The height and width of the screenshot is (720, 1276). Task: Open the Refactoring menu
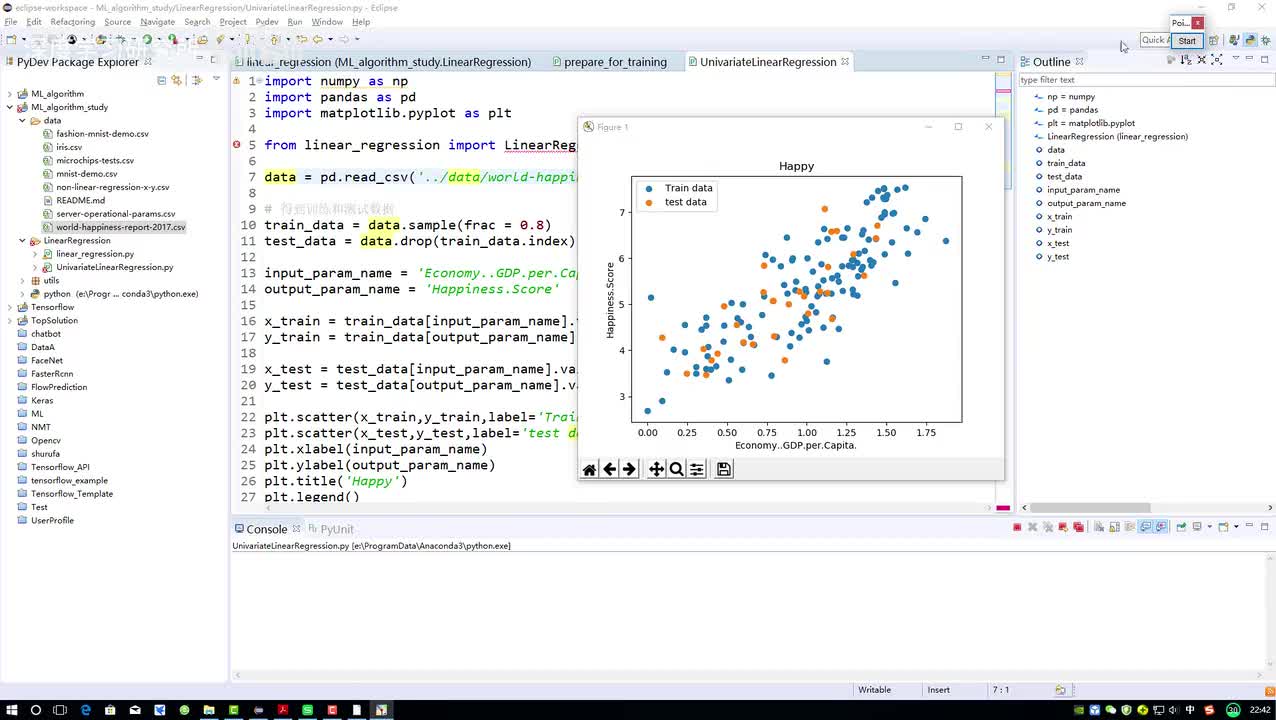(72, 22)
